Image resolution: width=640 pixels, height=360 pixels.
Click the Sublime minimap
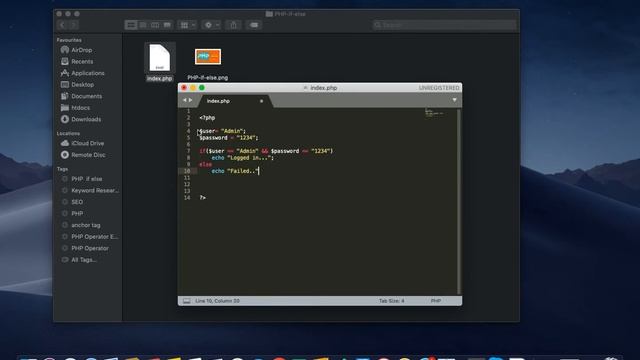pos(434,113)
